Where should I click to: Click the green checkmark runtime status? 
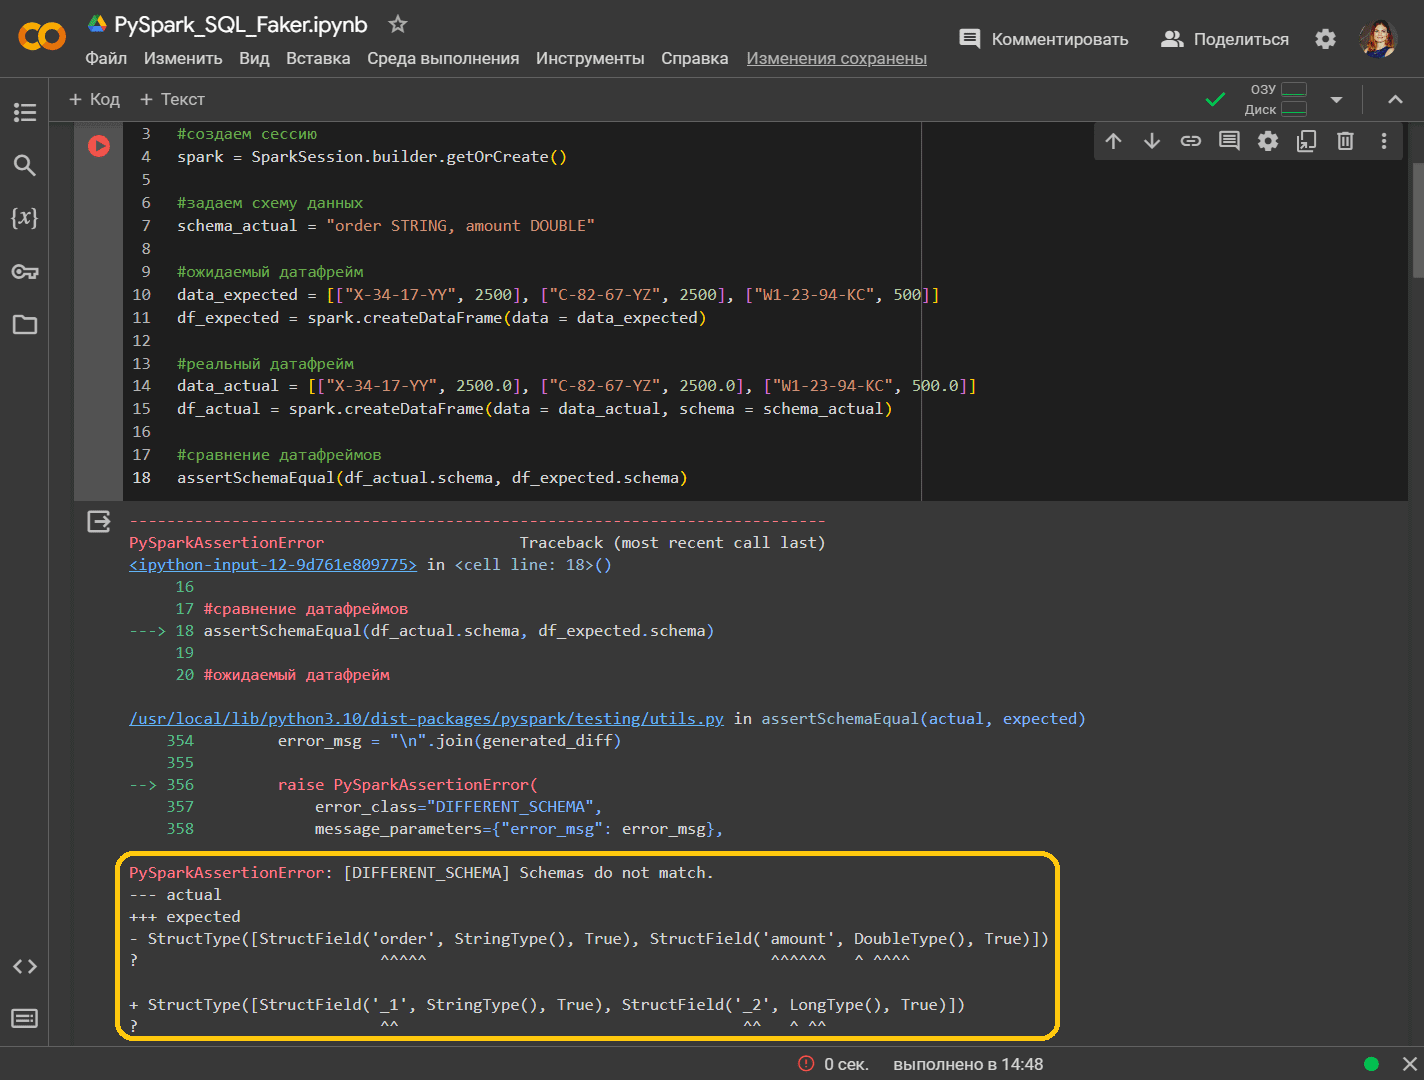1216,99
